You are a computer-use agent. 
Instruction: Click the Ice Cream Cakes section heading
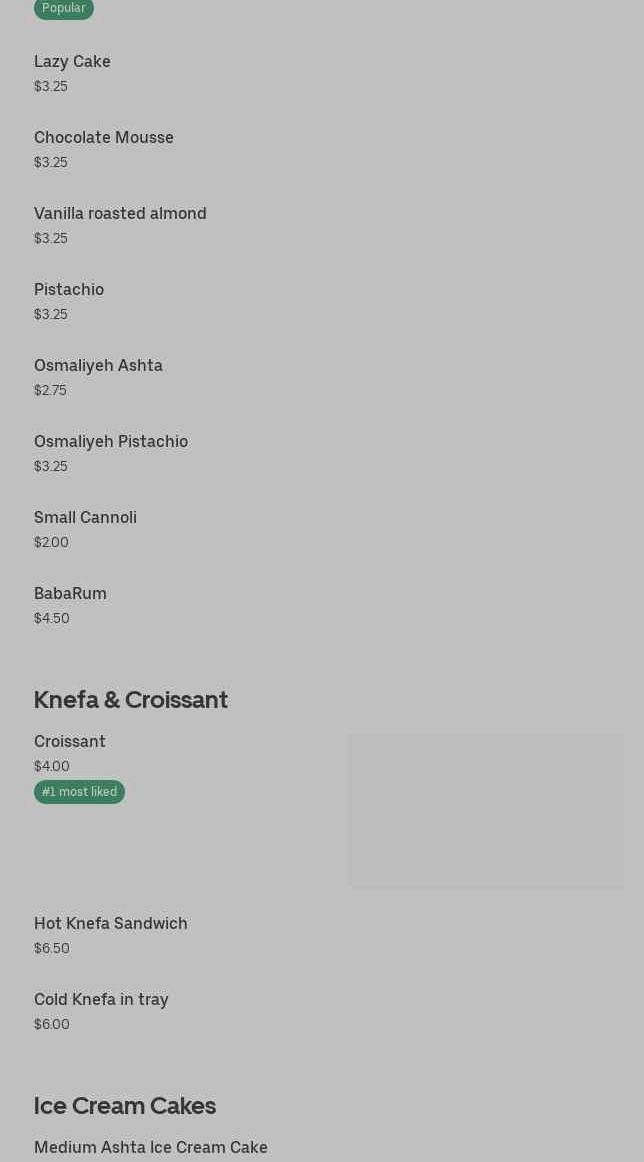click(x=125, y=1106)
